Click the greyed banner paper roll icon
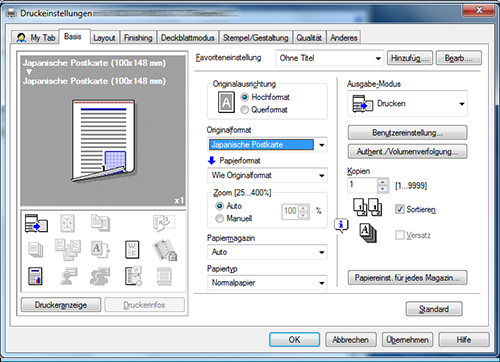The image size is (500, 362). tap(164, 276)
